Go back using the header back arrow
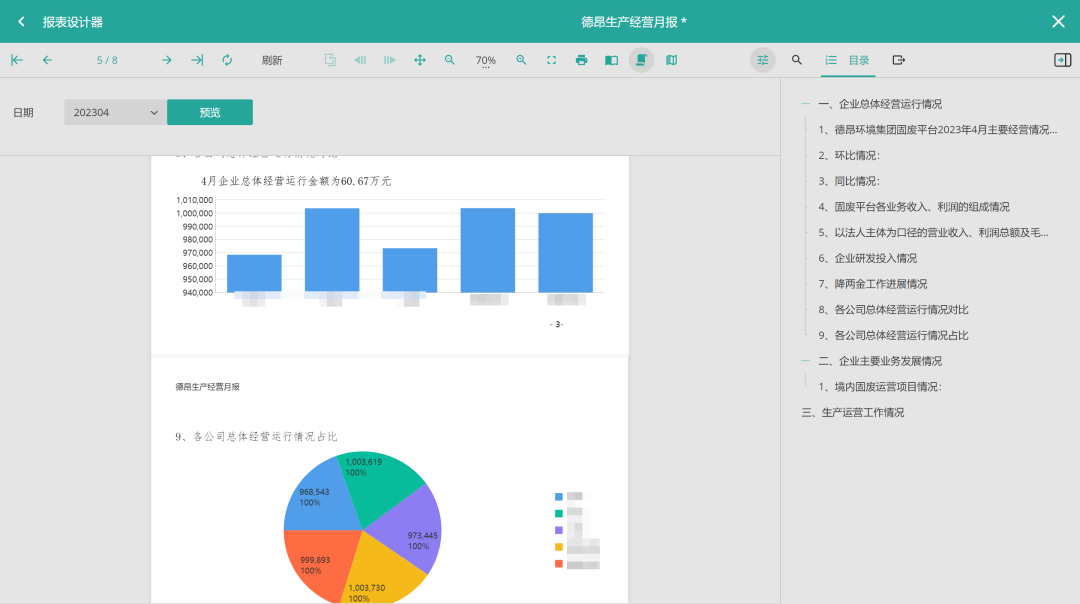This screenshot has width=1080, height=604. (21, 21)
